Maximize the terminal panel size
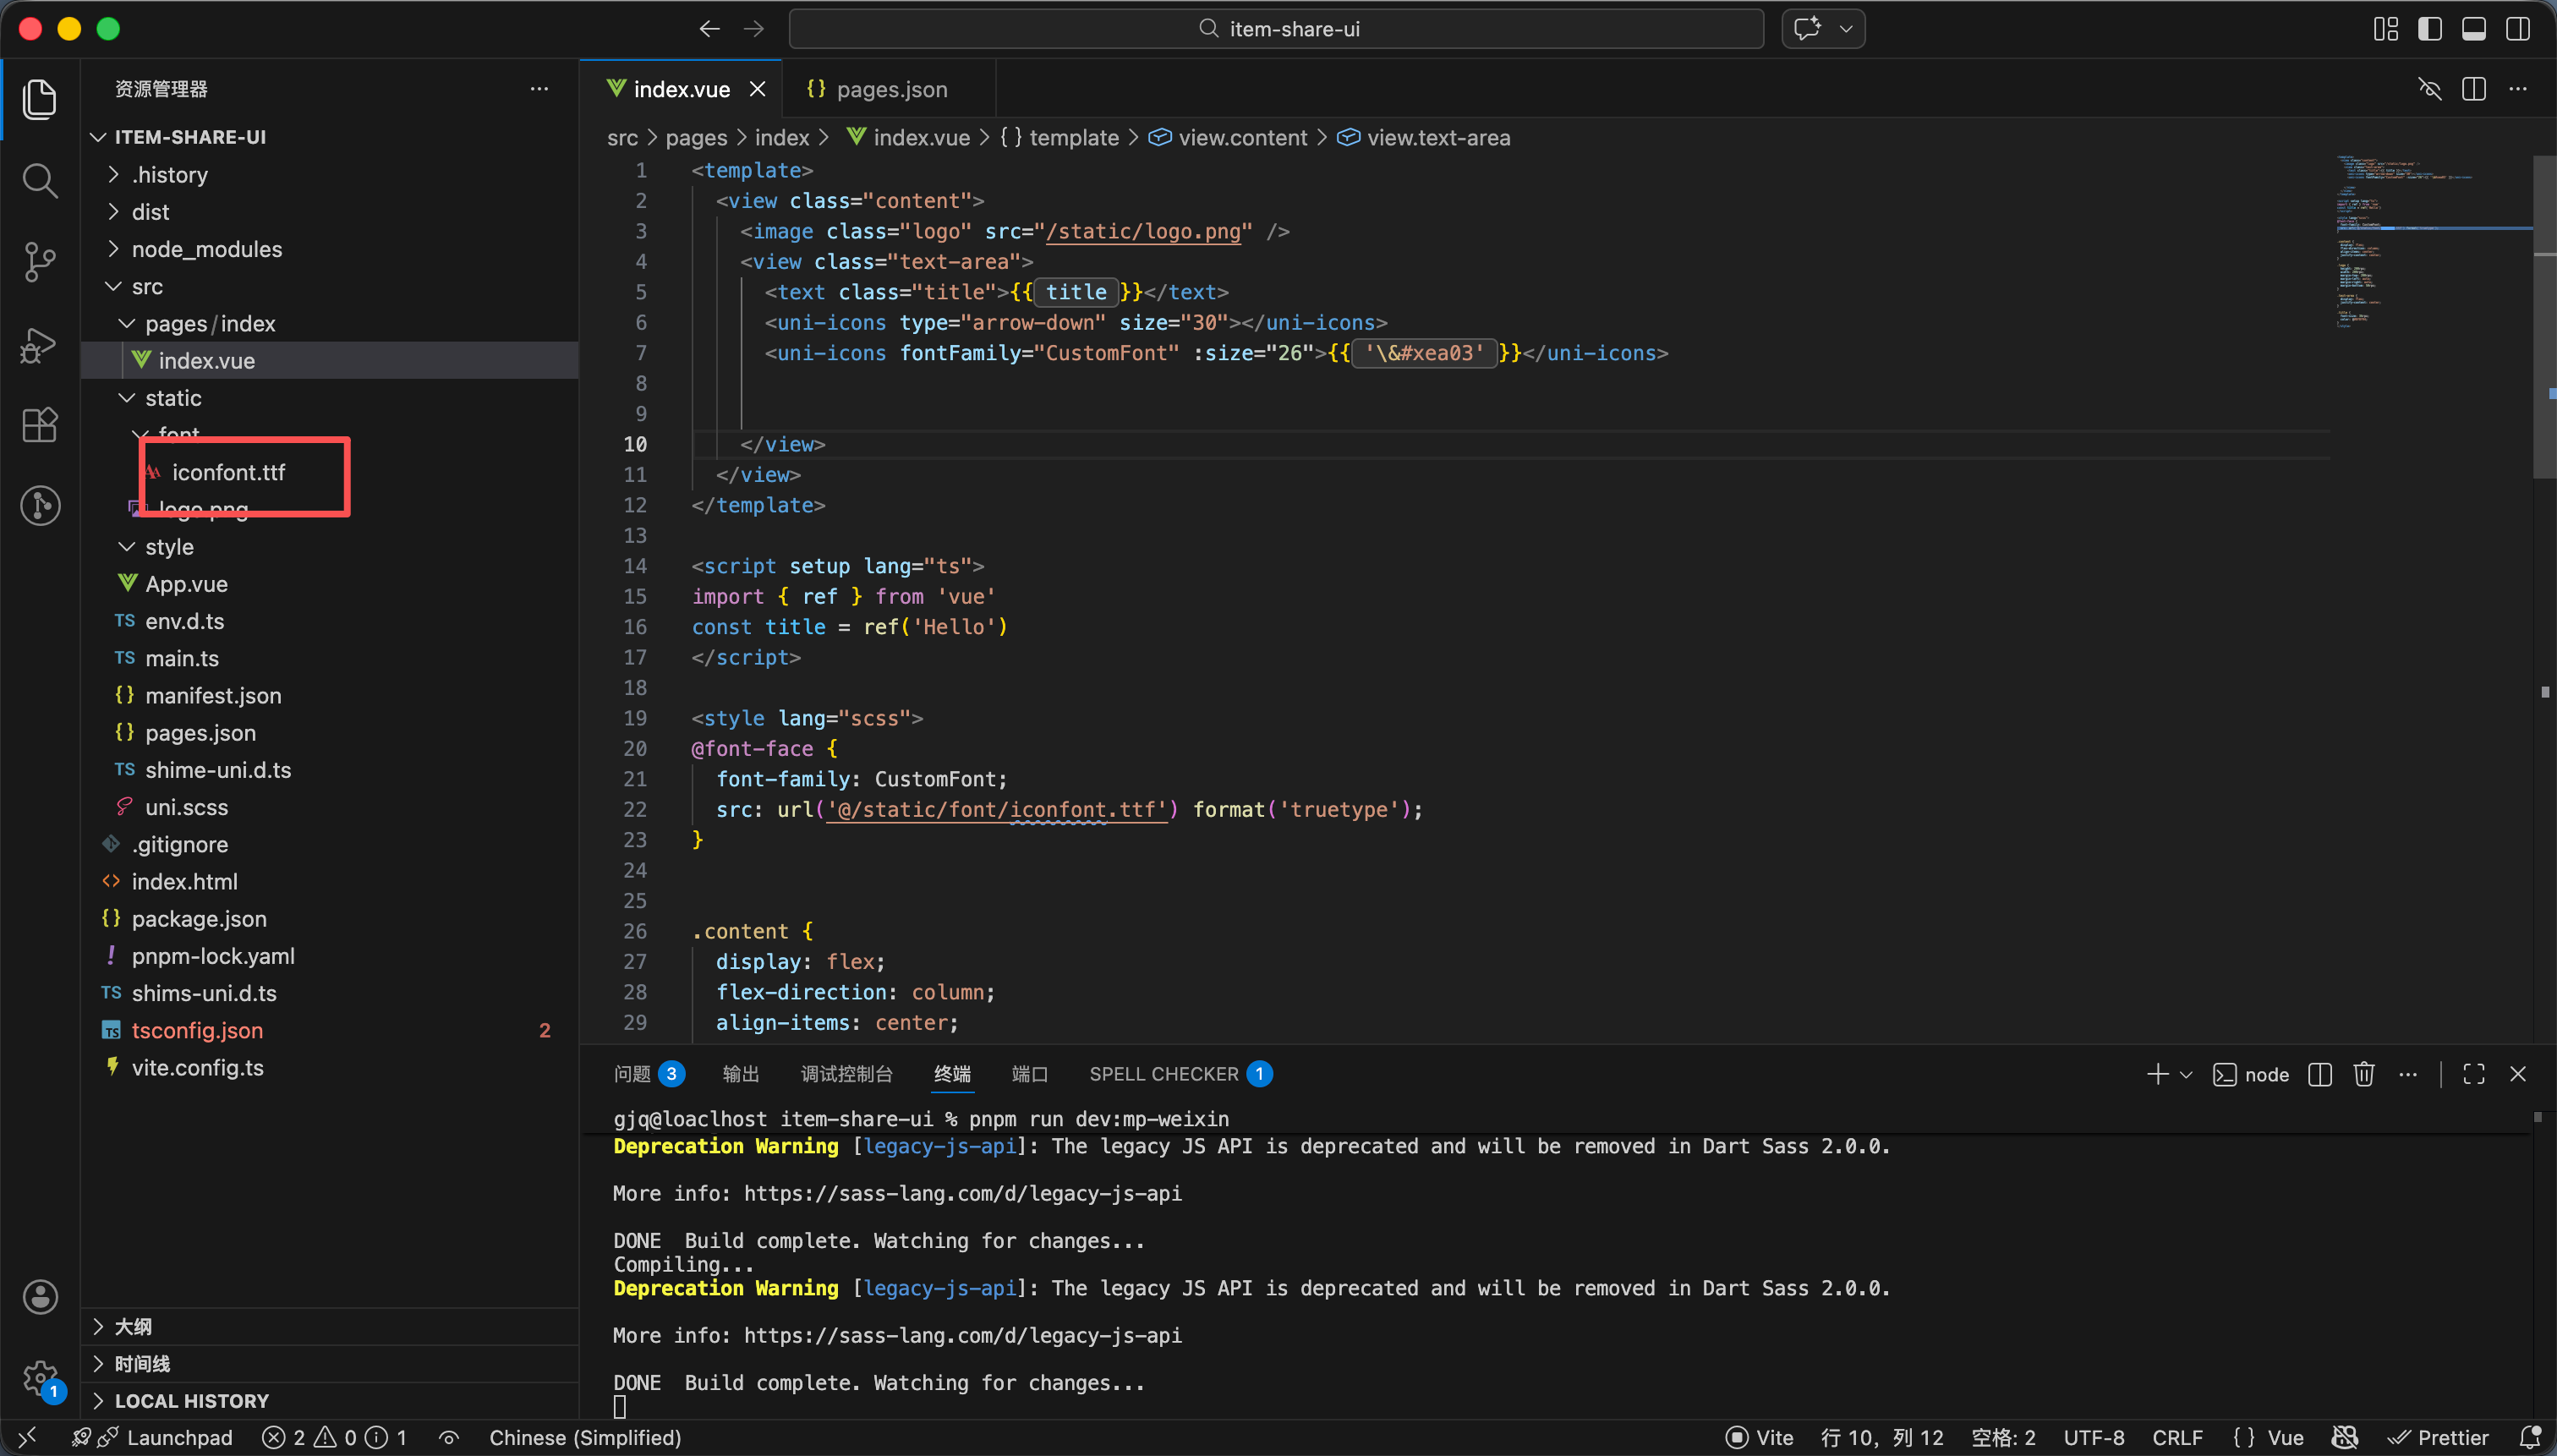This screenshot has width=2557, height=1456. pyautogui.click(x=2473, y=1074)
